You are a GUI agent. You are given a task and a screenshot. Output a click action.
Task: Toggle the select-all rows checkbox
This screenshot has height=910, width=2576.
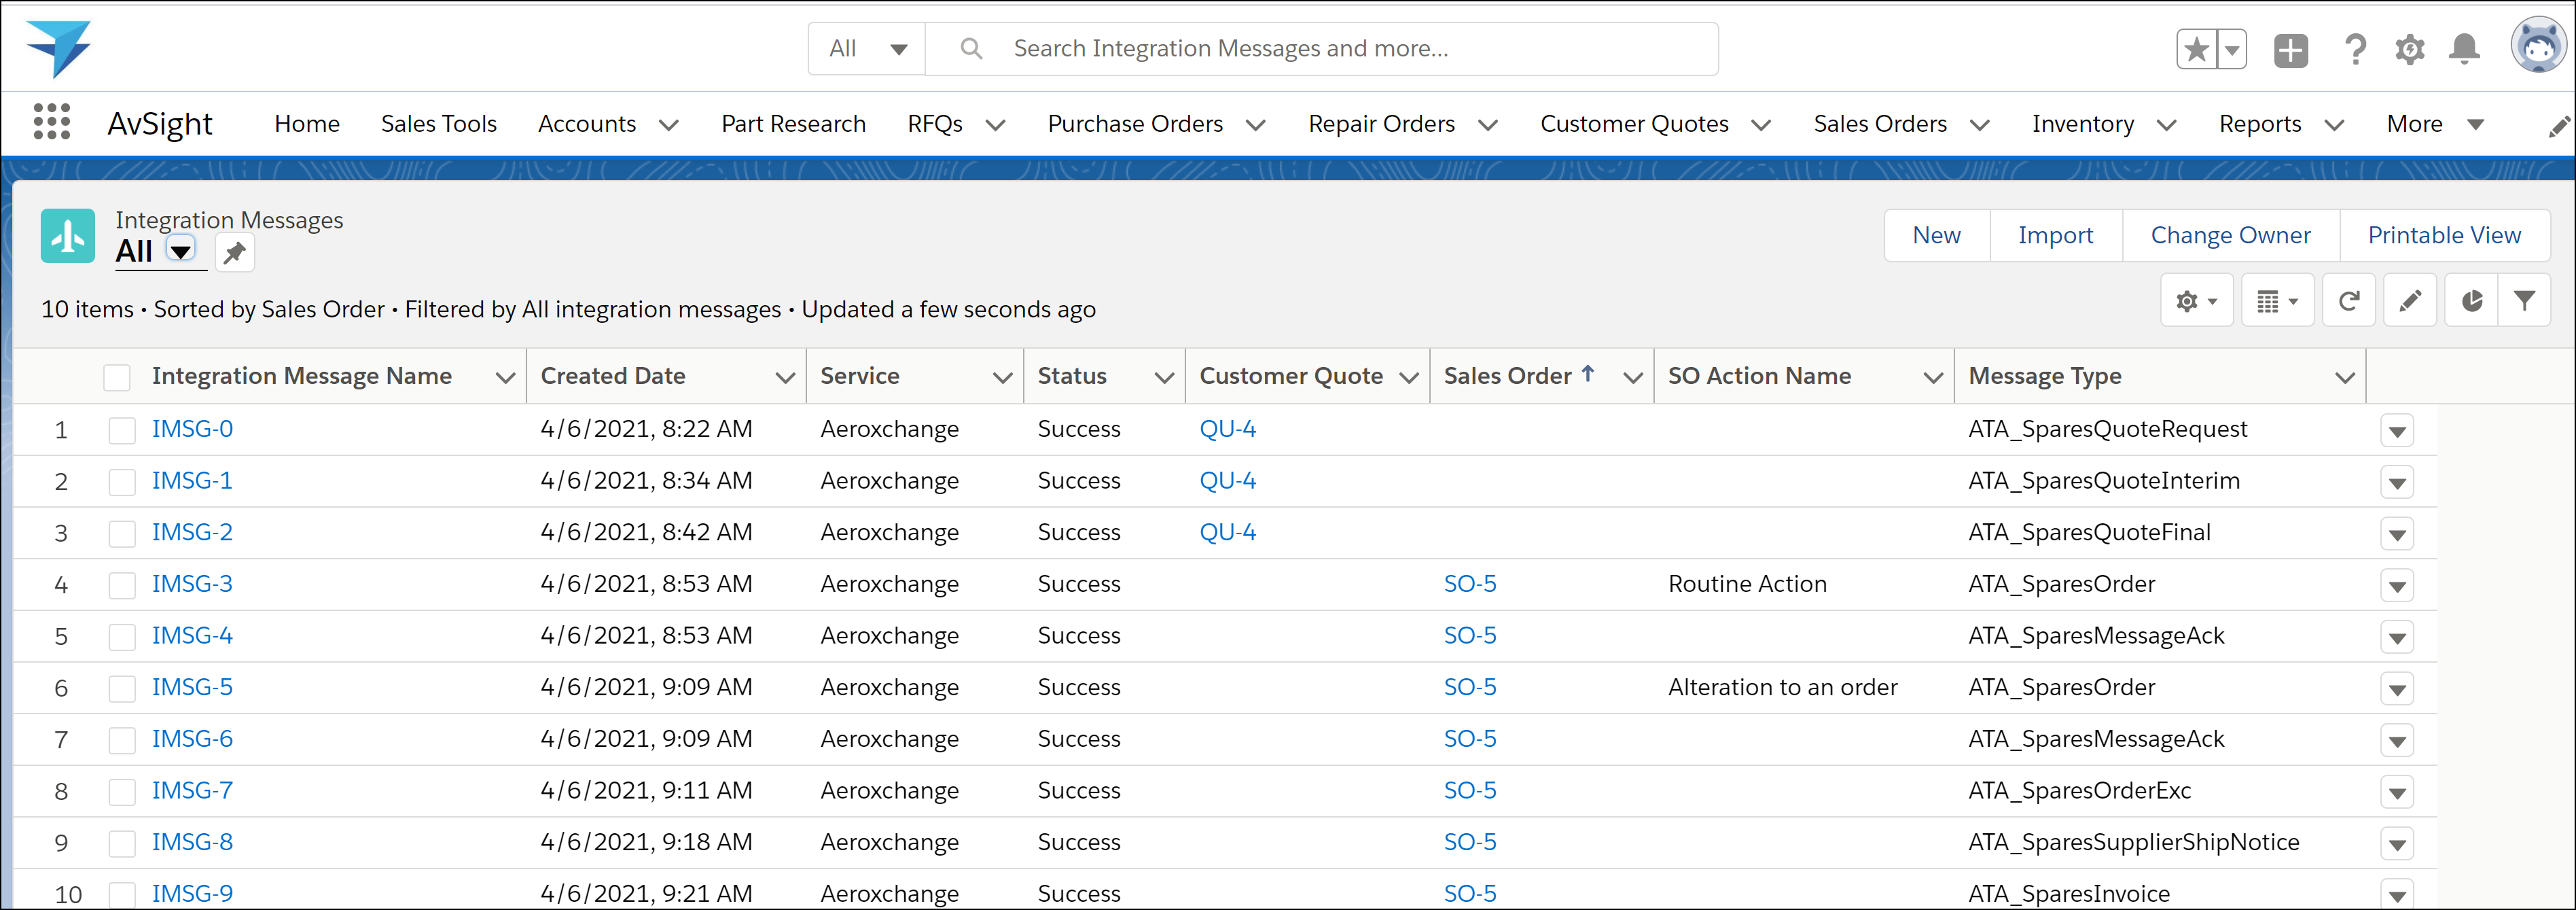(117, 377)
